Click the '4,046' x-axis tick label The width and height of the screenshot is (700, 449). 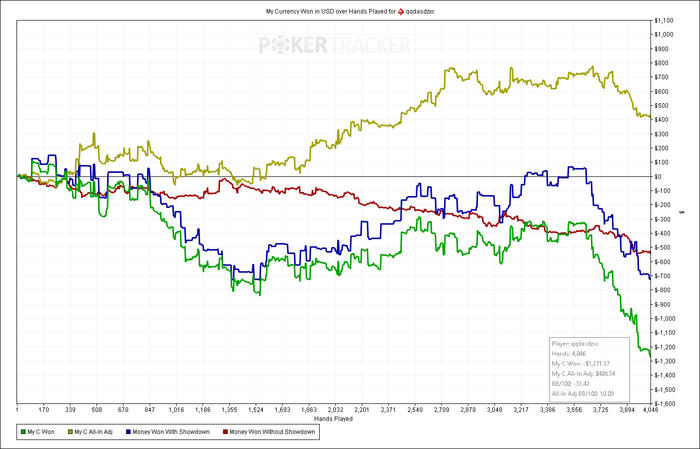[x=649, y=409]
